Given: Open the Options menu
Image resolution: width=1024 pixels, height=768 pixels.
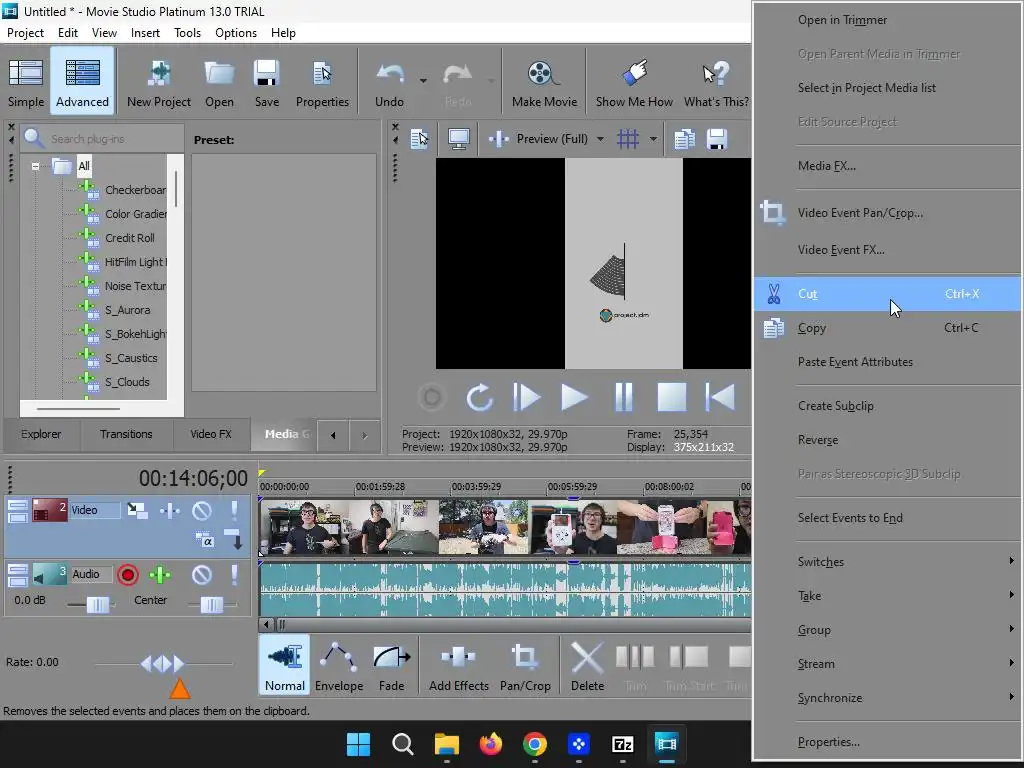Looking at the screenshot, I should click(236, 33).
